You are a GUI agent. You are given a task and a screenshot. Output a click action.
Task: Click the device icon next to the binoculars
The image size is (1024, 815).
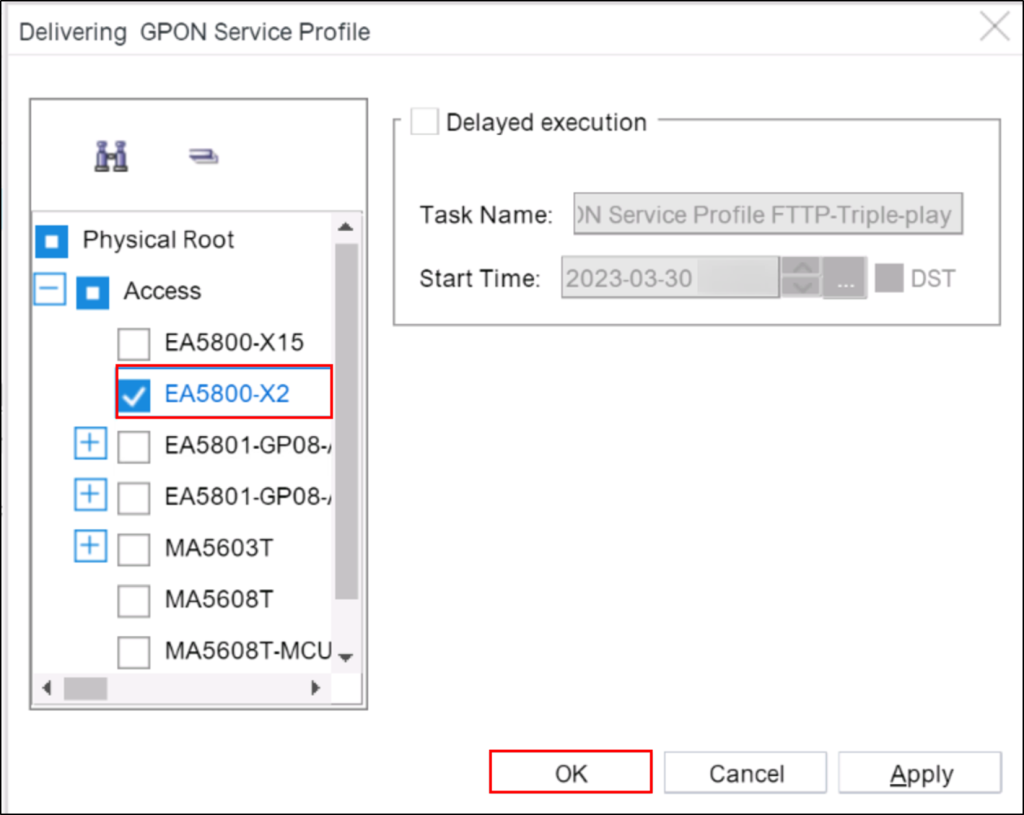click(201, 155)
